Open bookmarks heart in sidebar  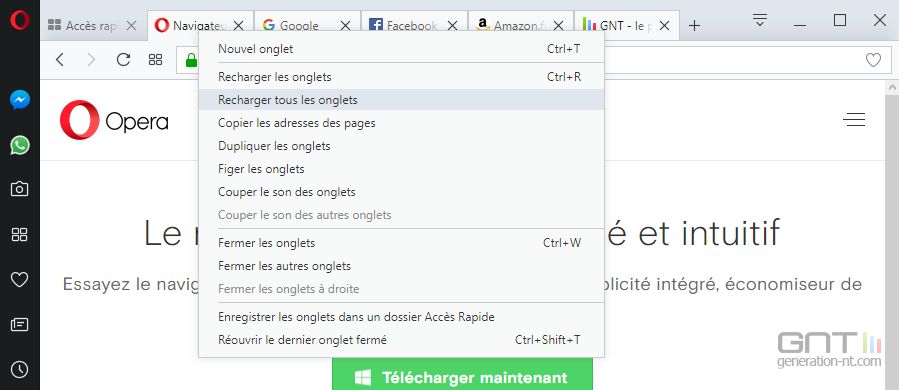tap(19, 279)
